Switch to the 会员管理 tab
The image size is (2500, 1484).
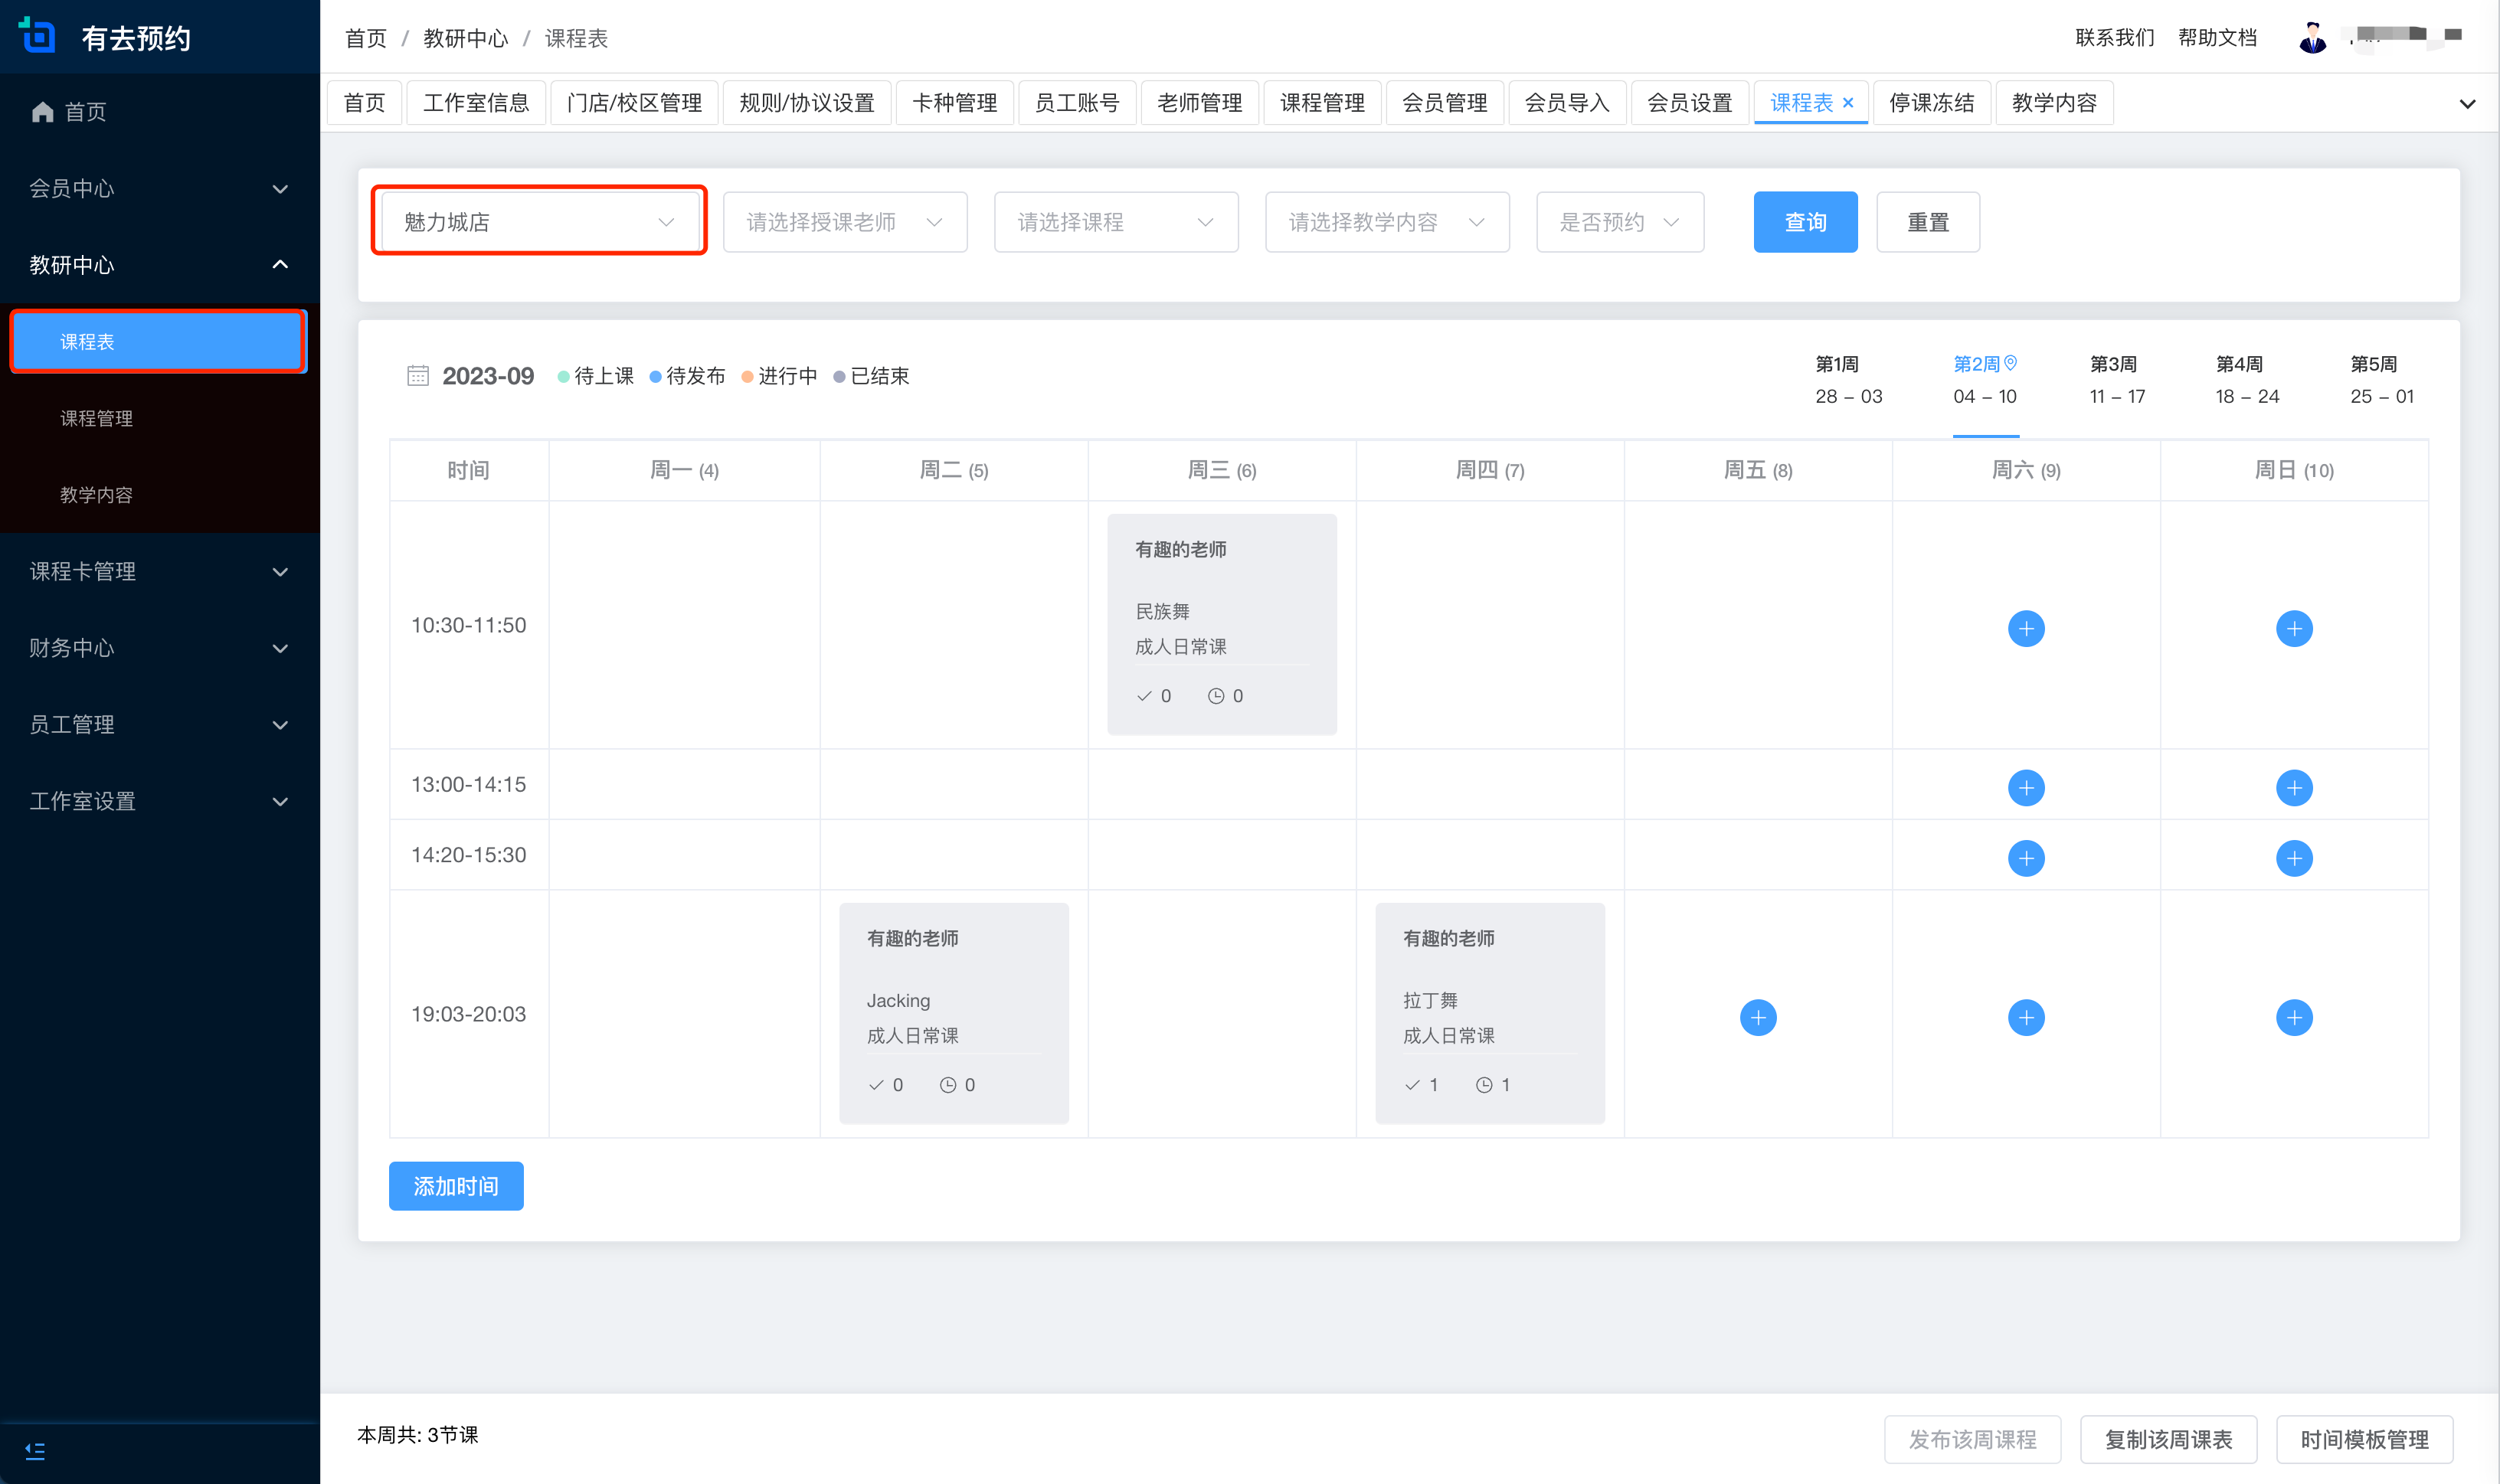tap(1444, 103)
